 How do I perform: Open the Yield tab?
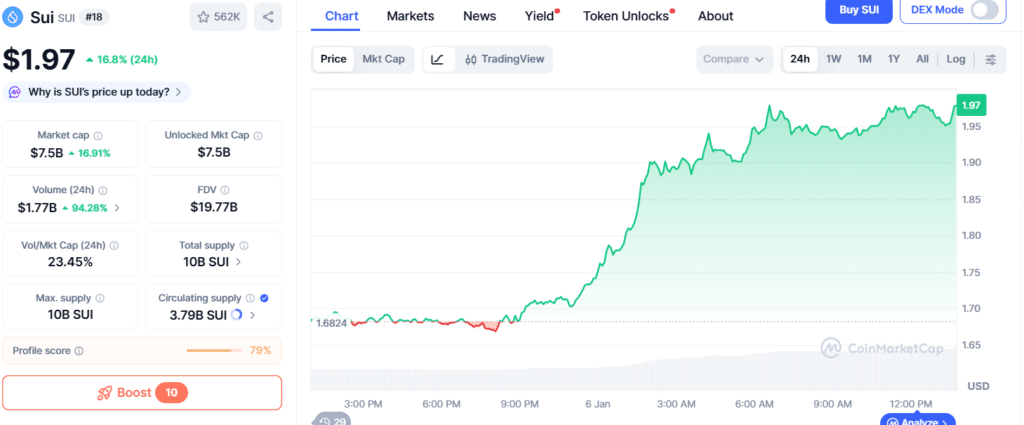point(540,16)
